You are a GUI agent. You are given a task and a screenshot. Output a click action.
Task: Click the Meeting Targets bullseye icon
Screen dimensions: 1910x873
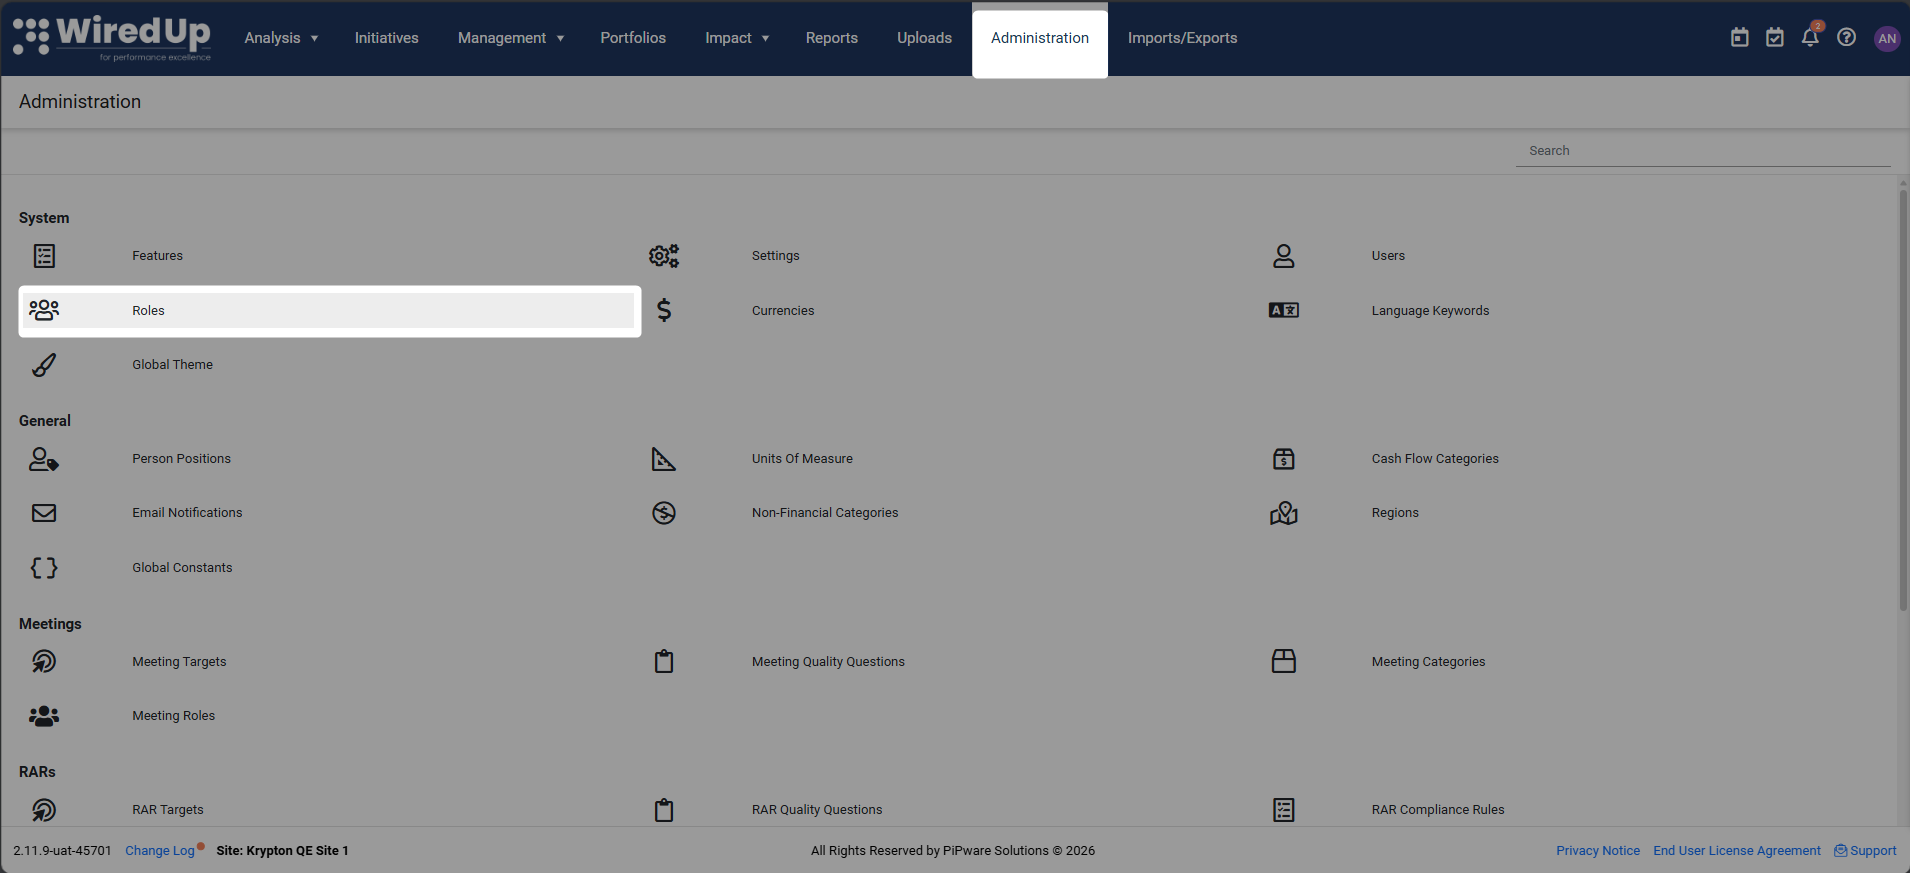[x=44, y=662]
